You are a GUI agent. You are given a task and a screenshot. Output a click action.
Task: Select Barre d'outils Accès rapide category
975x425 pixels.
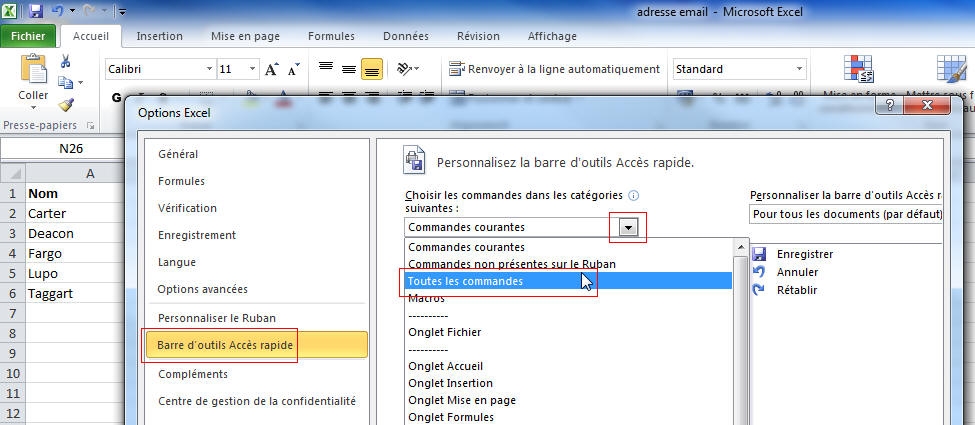click(257, 345)
